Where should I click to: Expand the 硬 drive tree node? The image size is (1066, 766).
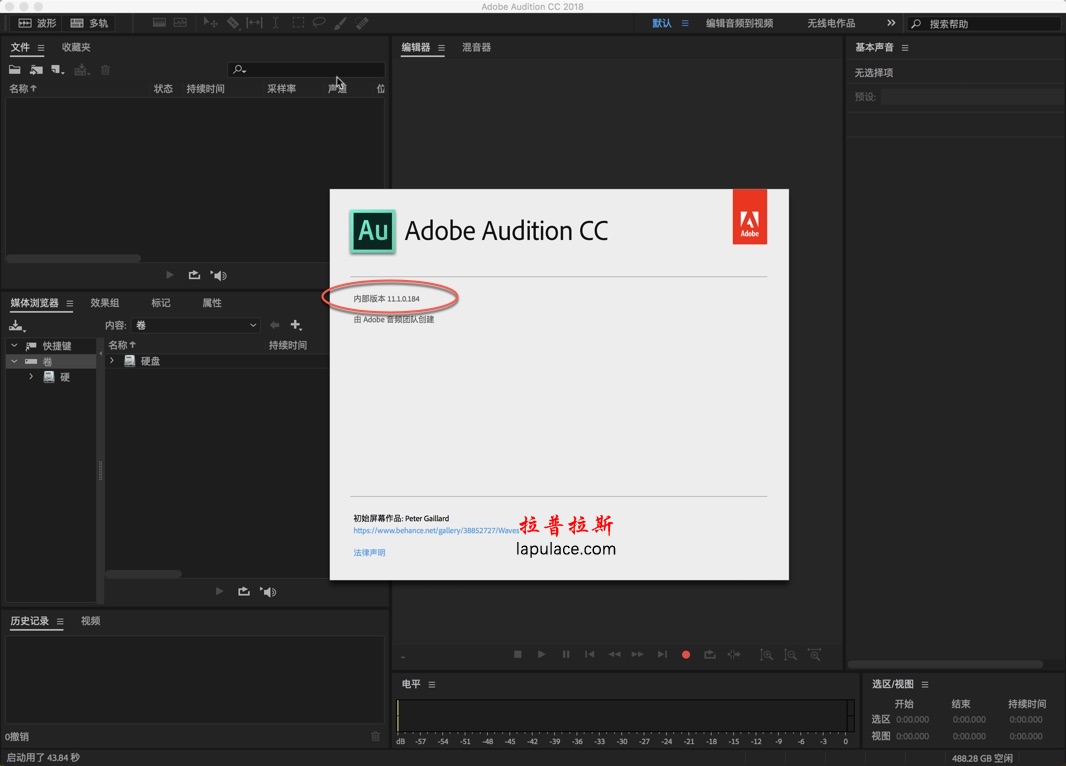[31, 376]
